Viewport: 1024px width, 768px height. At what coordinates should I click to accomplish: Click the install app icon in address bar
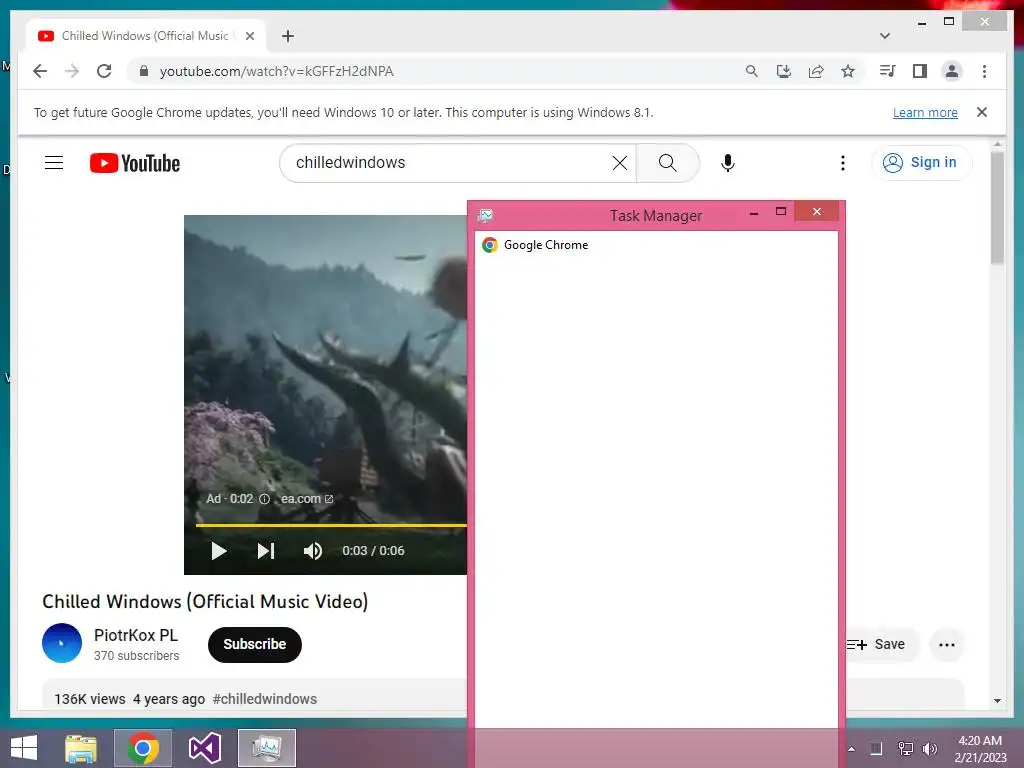[784, 71]
